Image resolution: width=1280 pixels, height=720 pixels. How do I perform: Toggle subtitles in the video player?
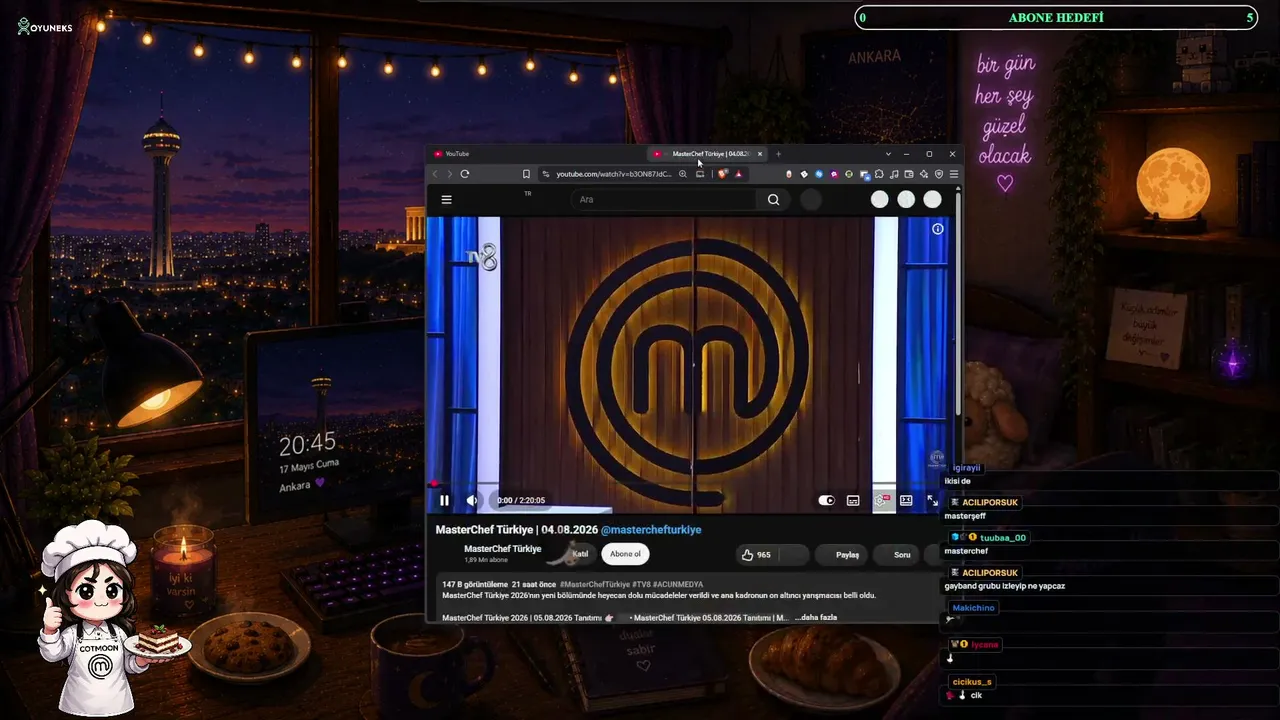click(853, 500)
